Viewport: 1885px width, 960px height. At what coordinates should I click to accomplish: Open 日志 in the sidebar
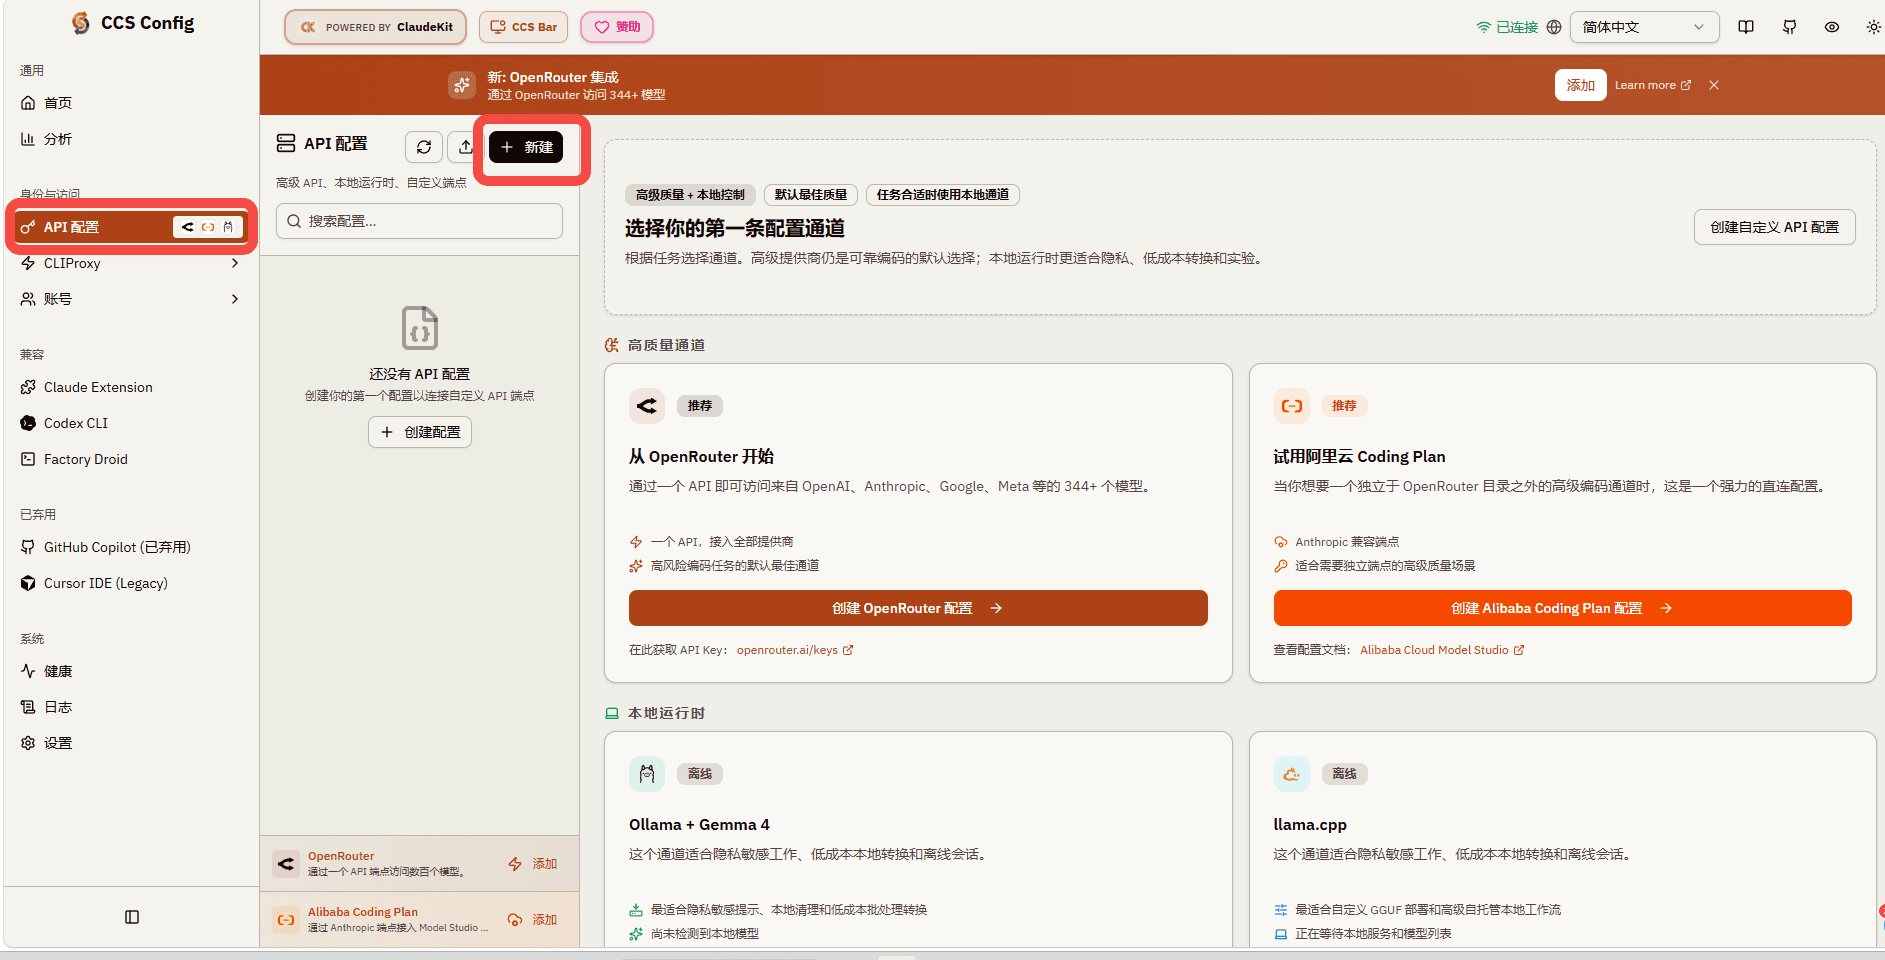(x=130, y=707)
